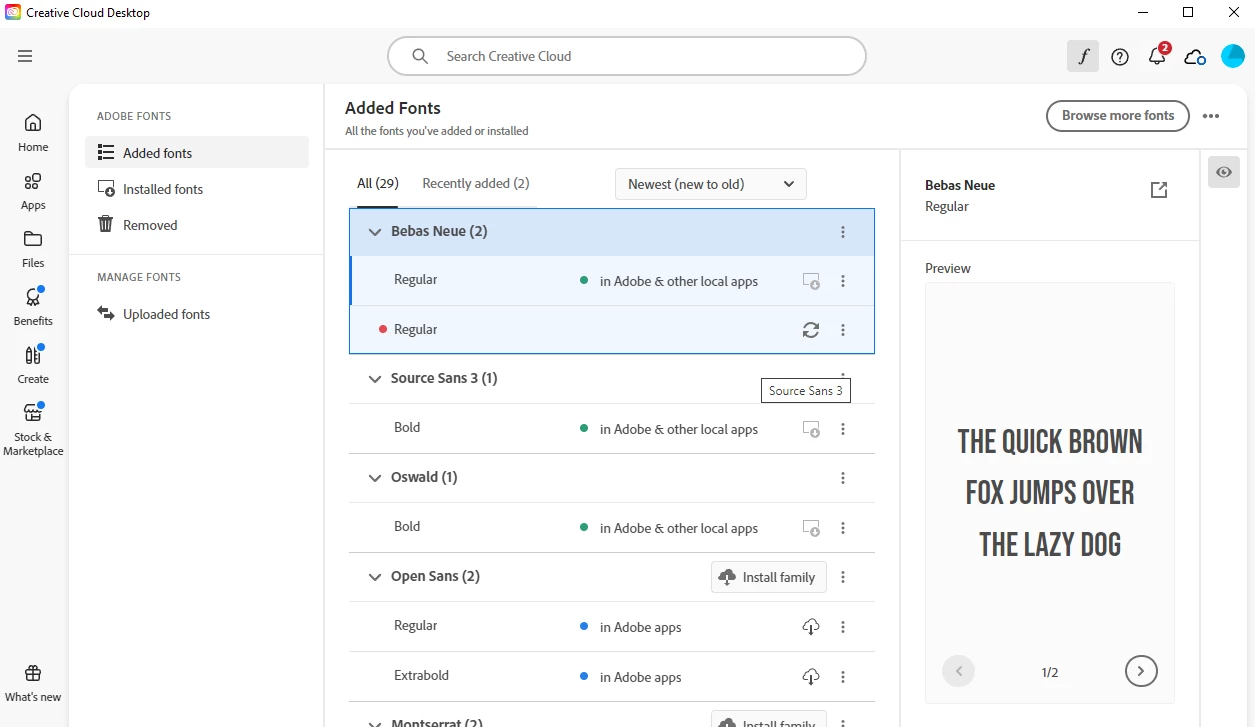
Task: Open three-dot menu next to Browse more fonts
Action: (x=1211, y=116)
